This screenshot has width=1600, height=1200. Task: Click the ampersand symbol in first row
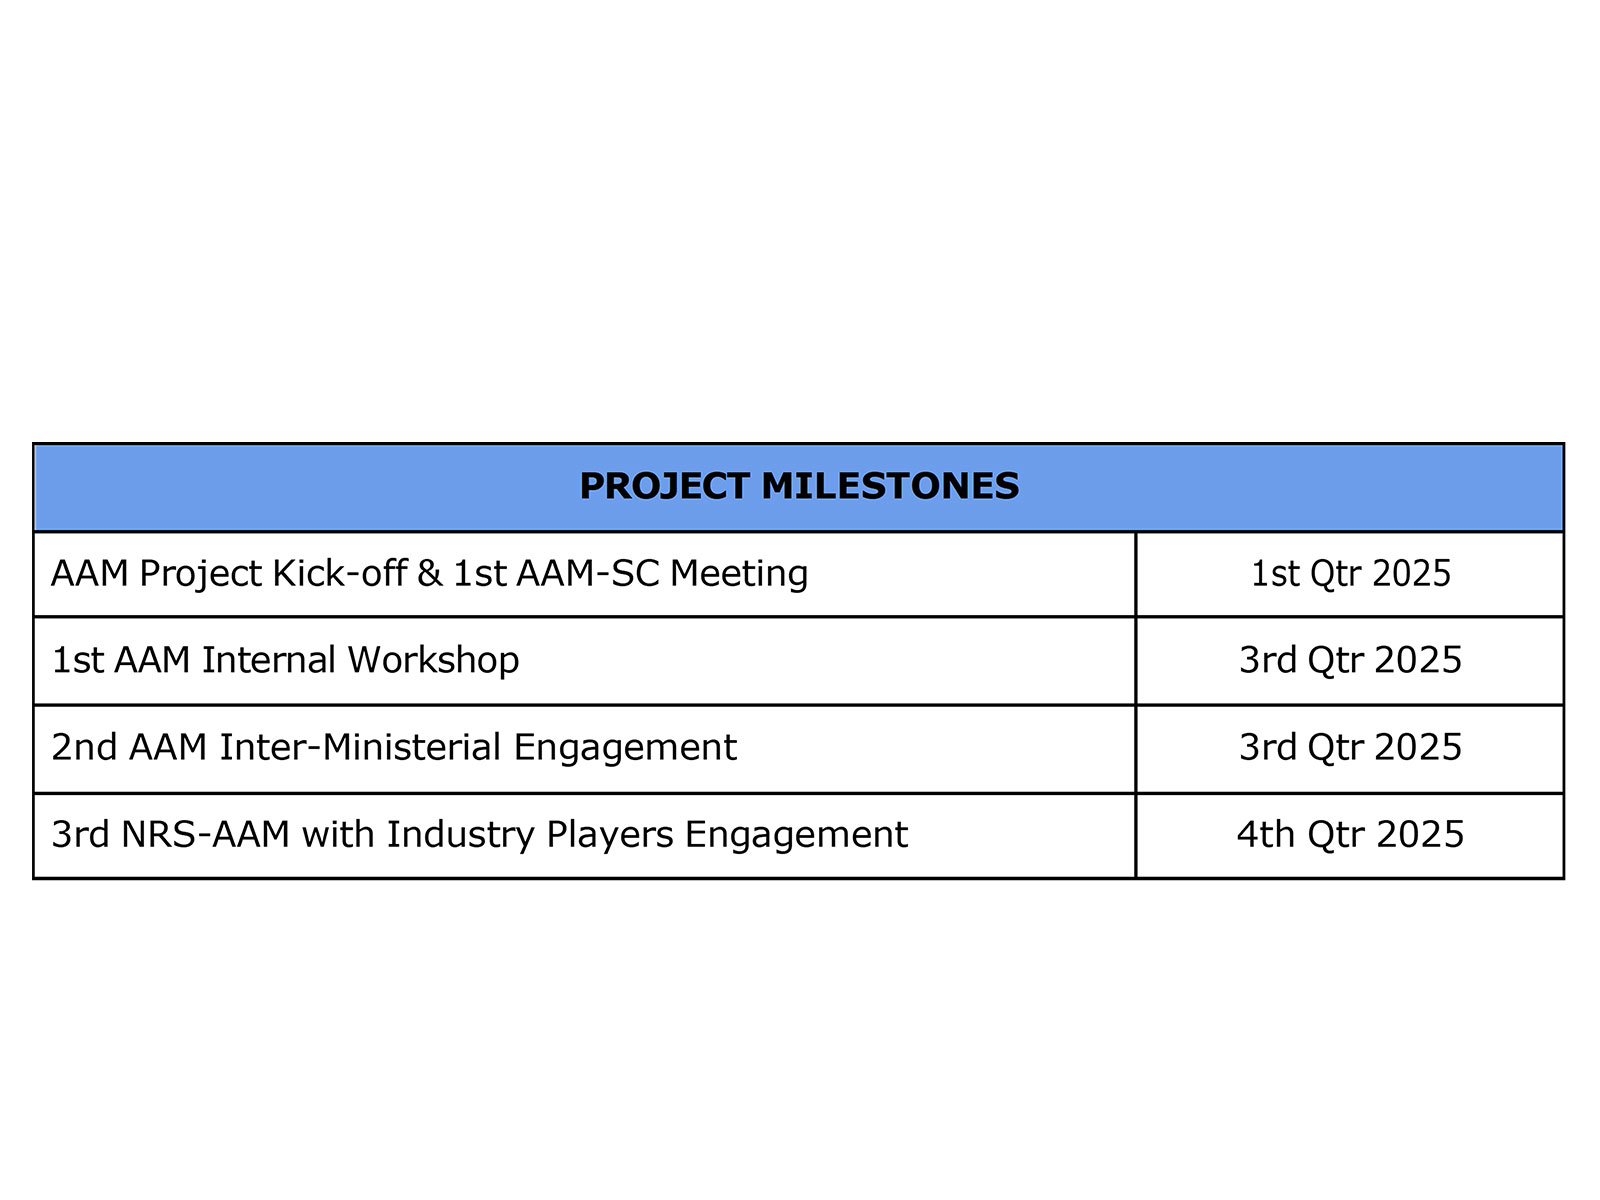(429, 574)
